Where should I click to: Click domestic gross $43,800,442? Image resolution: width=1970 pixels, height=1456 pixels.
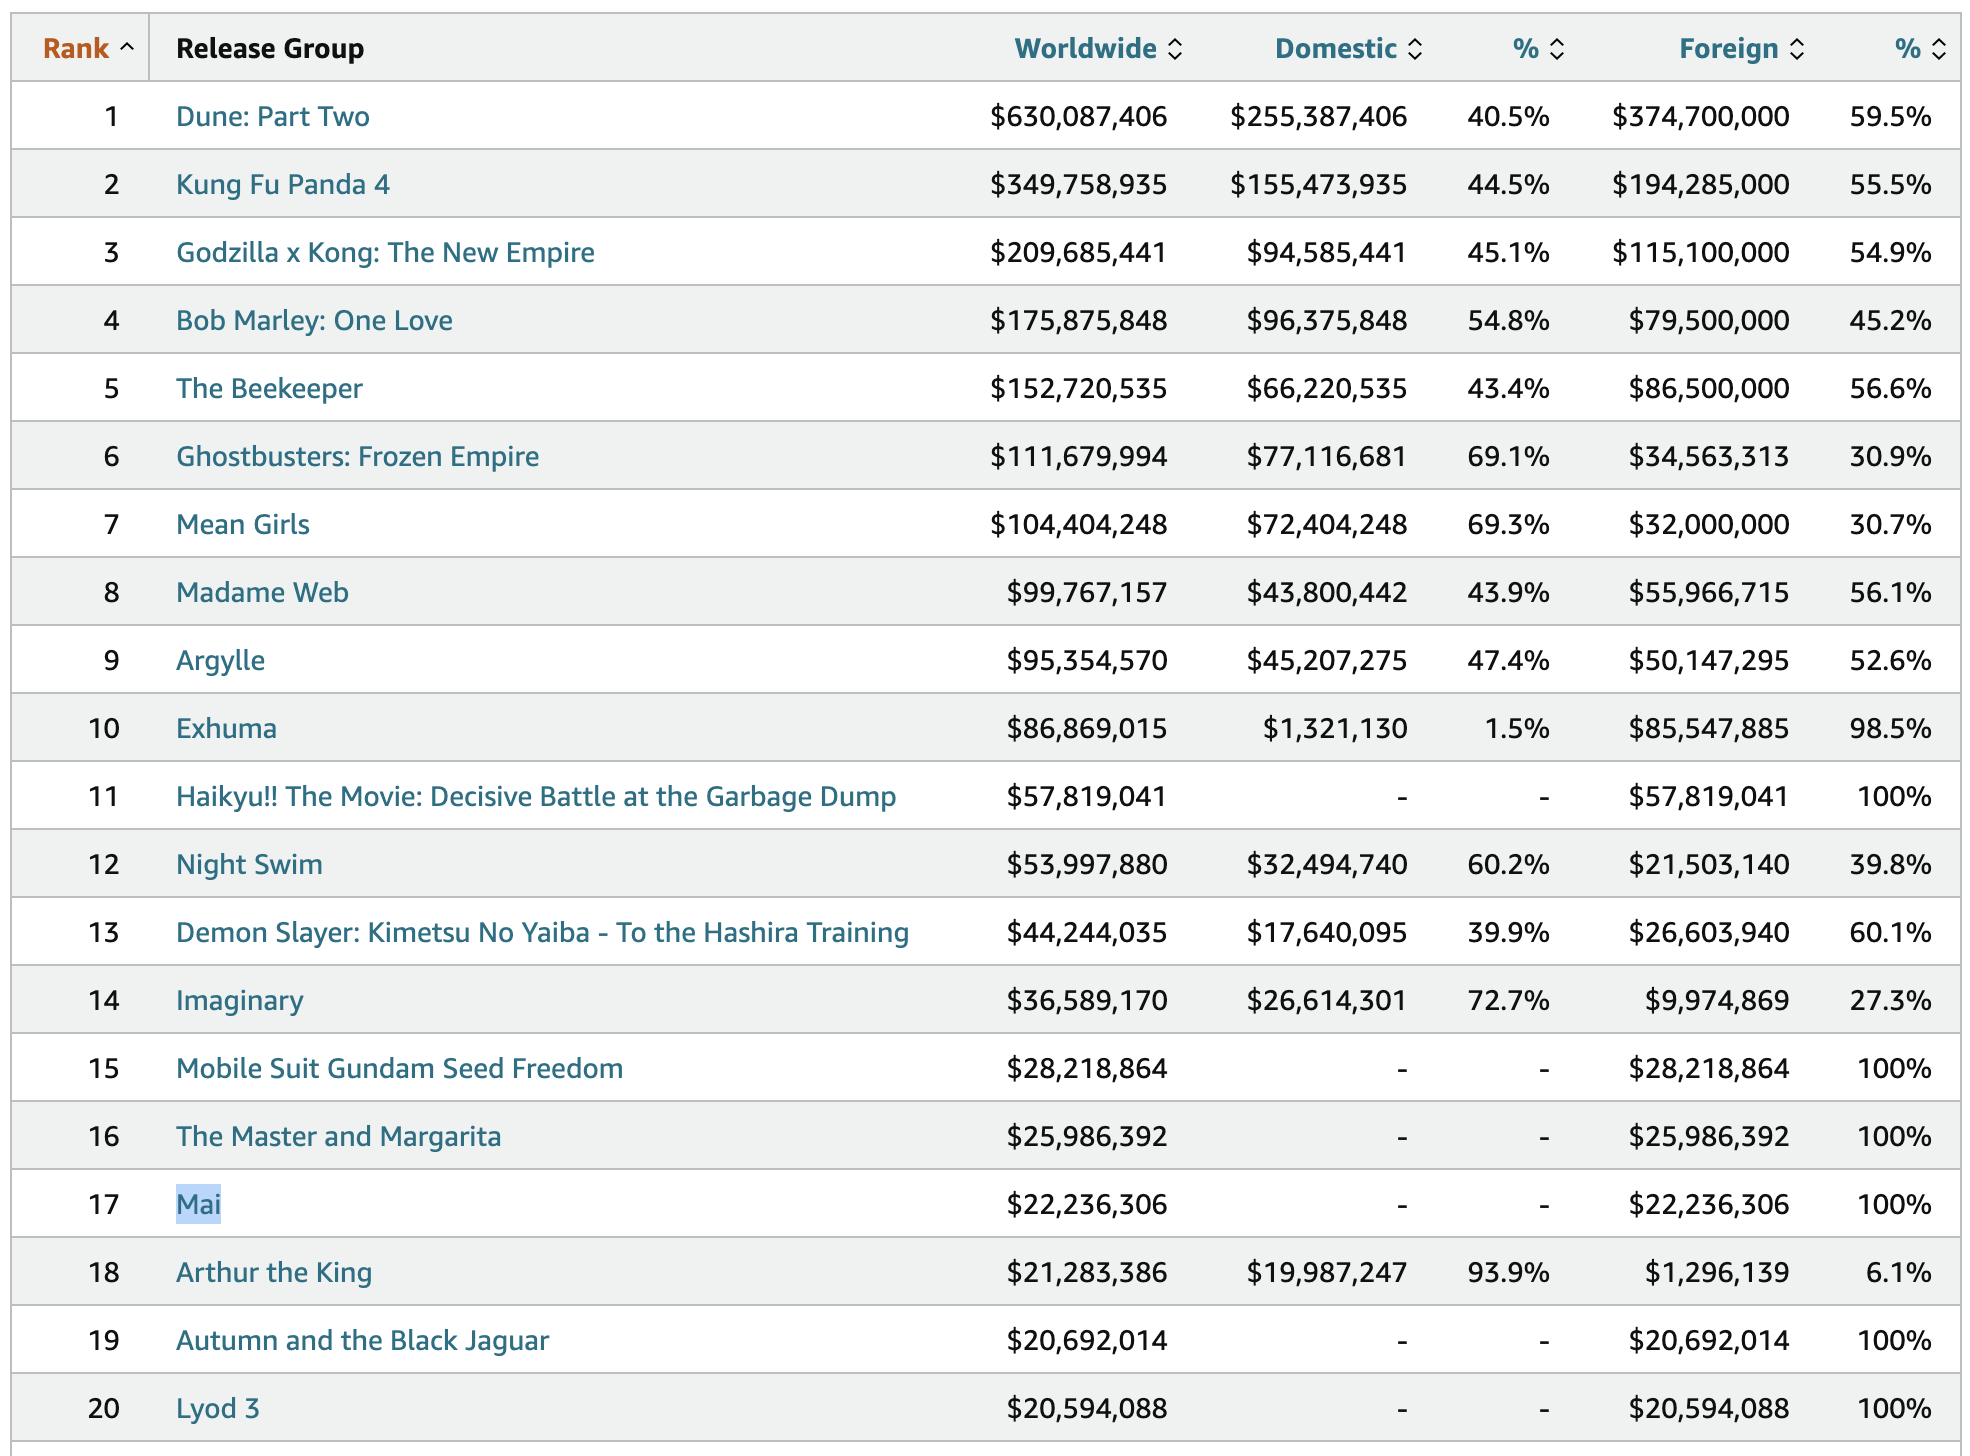pos(1326,592)
